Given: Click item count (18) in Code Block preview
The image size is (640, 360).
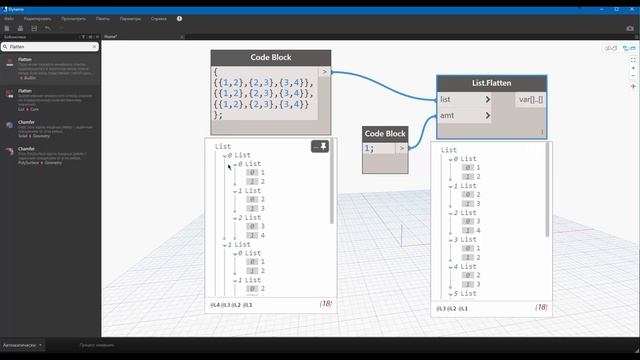Looking at the screenshot, I should point(326,304).
